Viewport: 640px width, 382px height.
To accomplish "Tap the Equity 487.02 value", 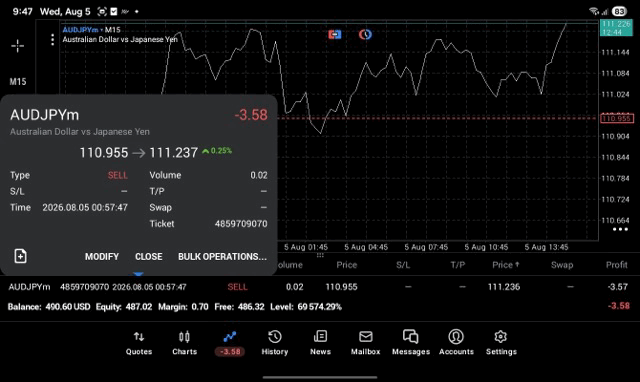I will point(139,306).
